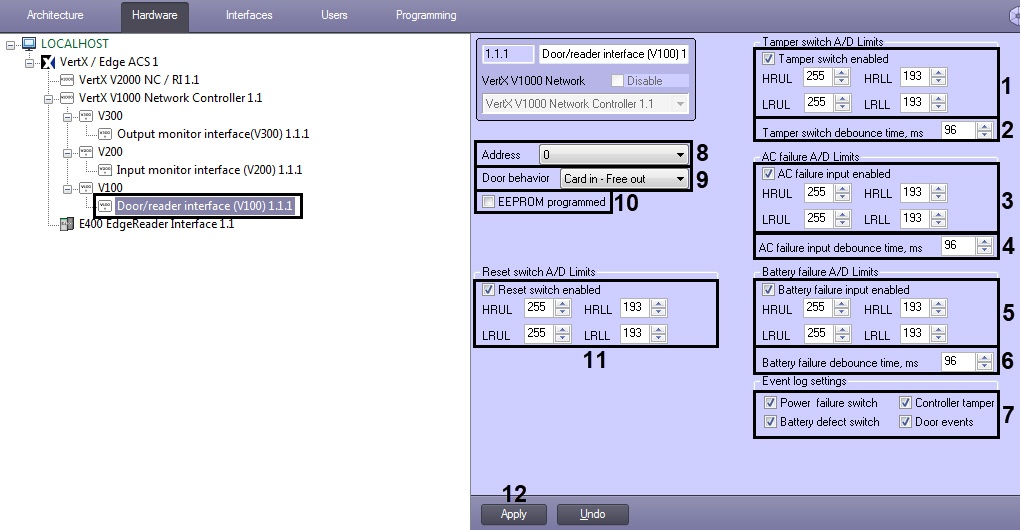Click the VertX V1000 Network Controller 1.1 icon
Viewport: 1020px width, 530px height.
[67, 98]
